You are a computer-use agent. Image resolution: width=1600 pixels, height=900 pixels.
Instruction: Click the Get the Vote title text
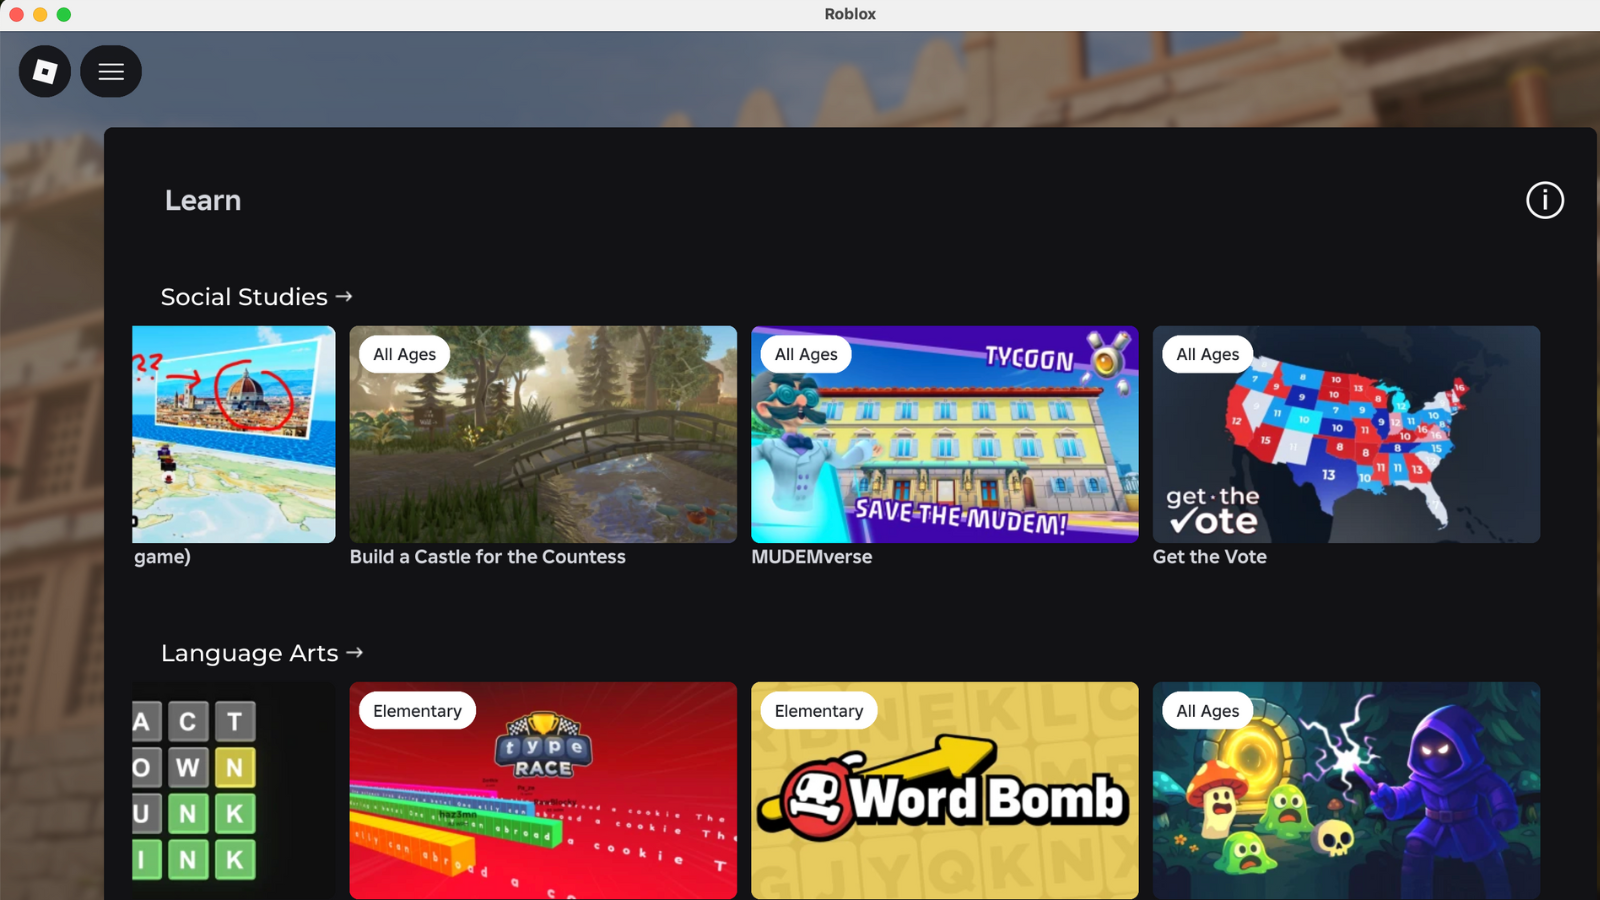[1209, 557]
